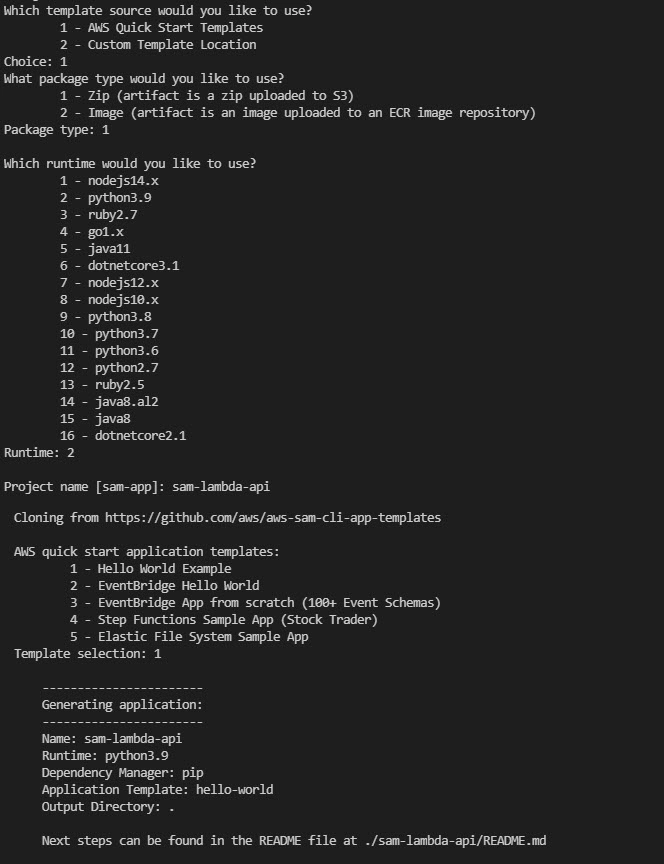664x864 pixels.
Task: Click the nodejs14.x runtime option
Action: point(109,181)
